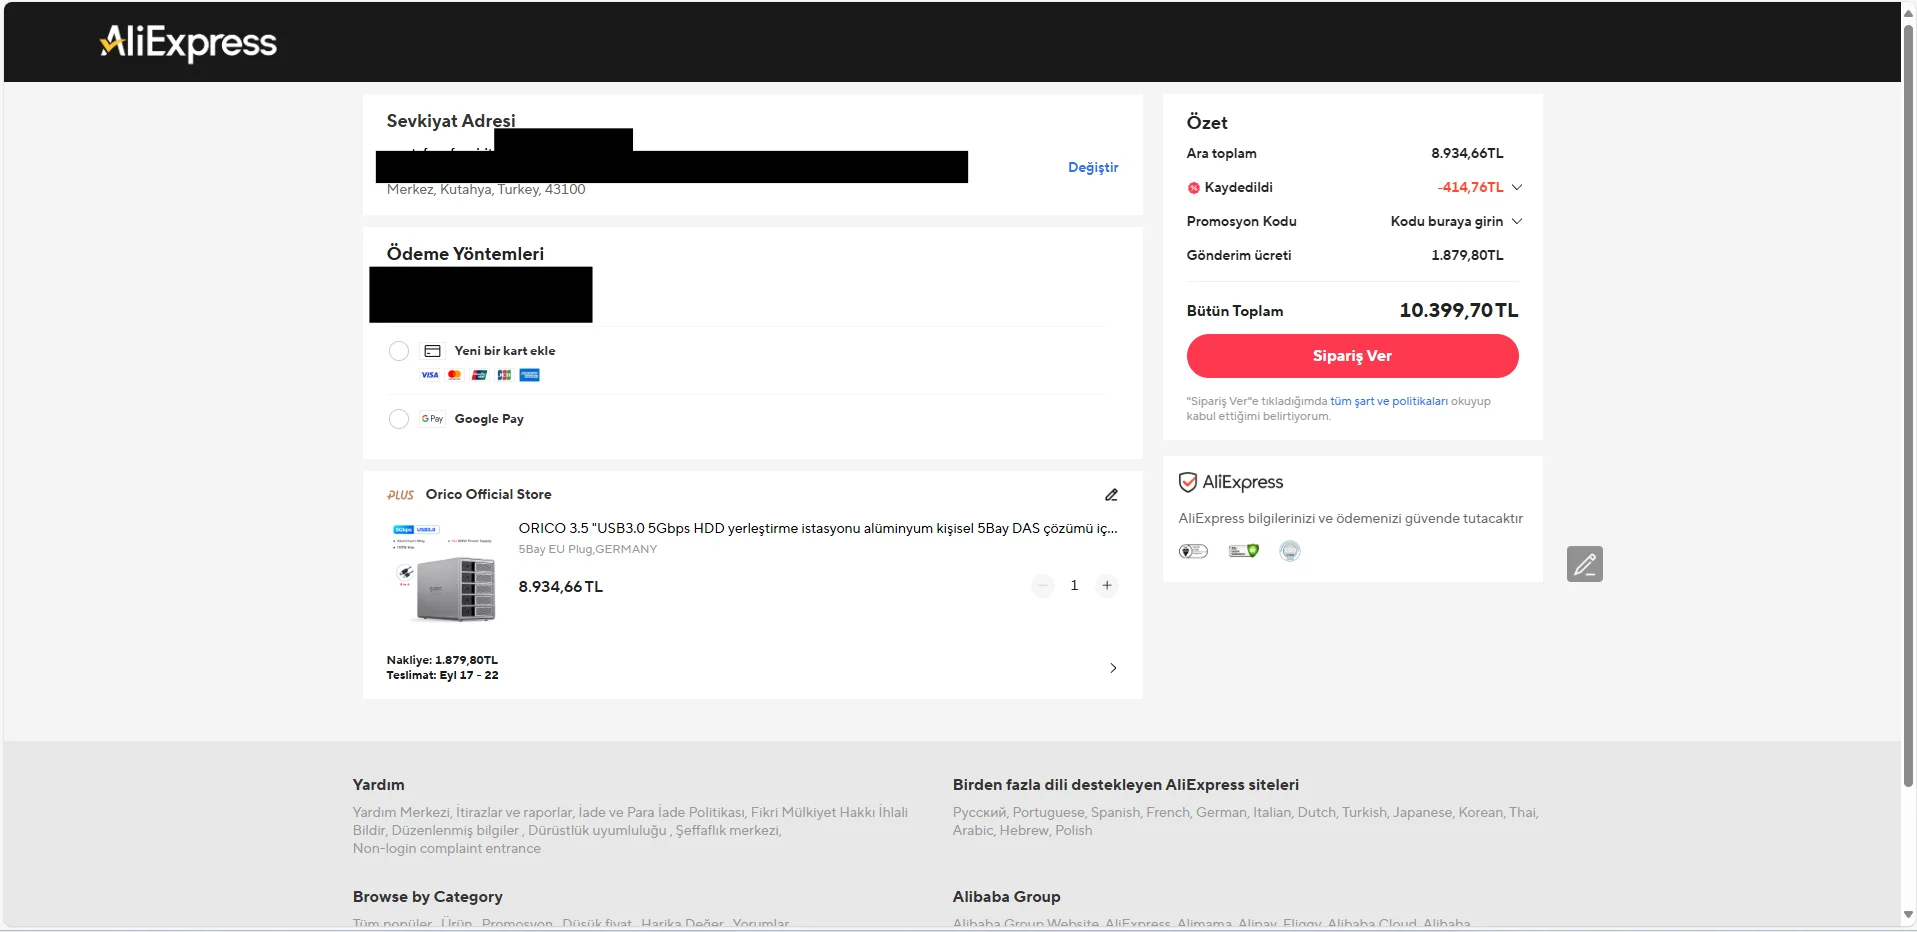Click the Google Pay logo icon
1917x932 pixels.
[x=433, y=419]
